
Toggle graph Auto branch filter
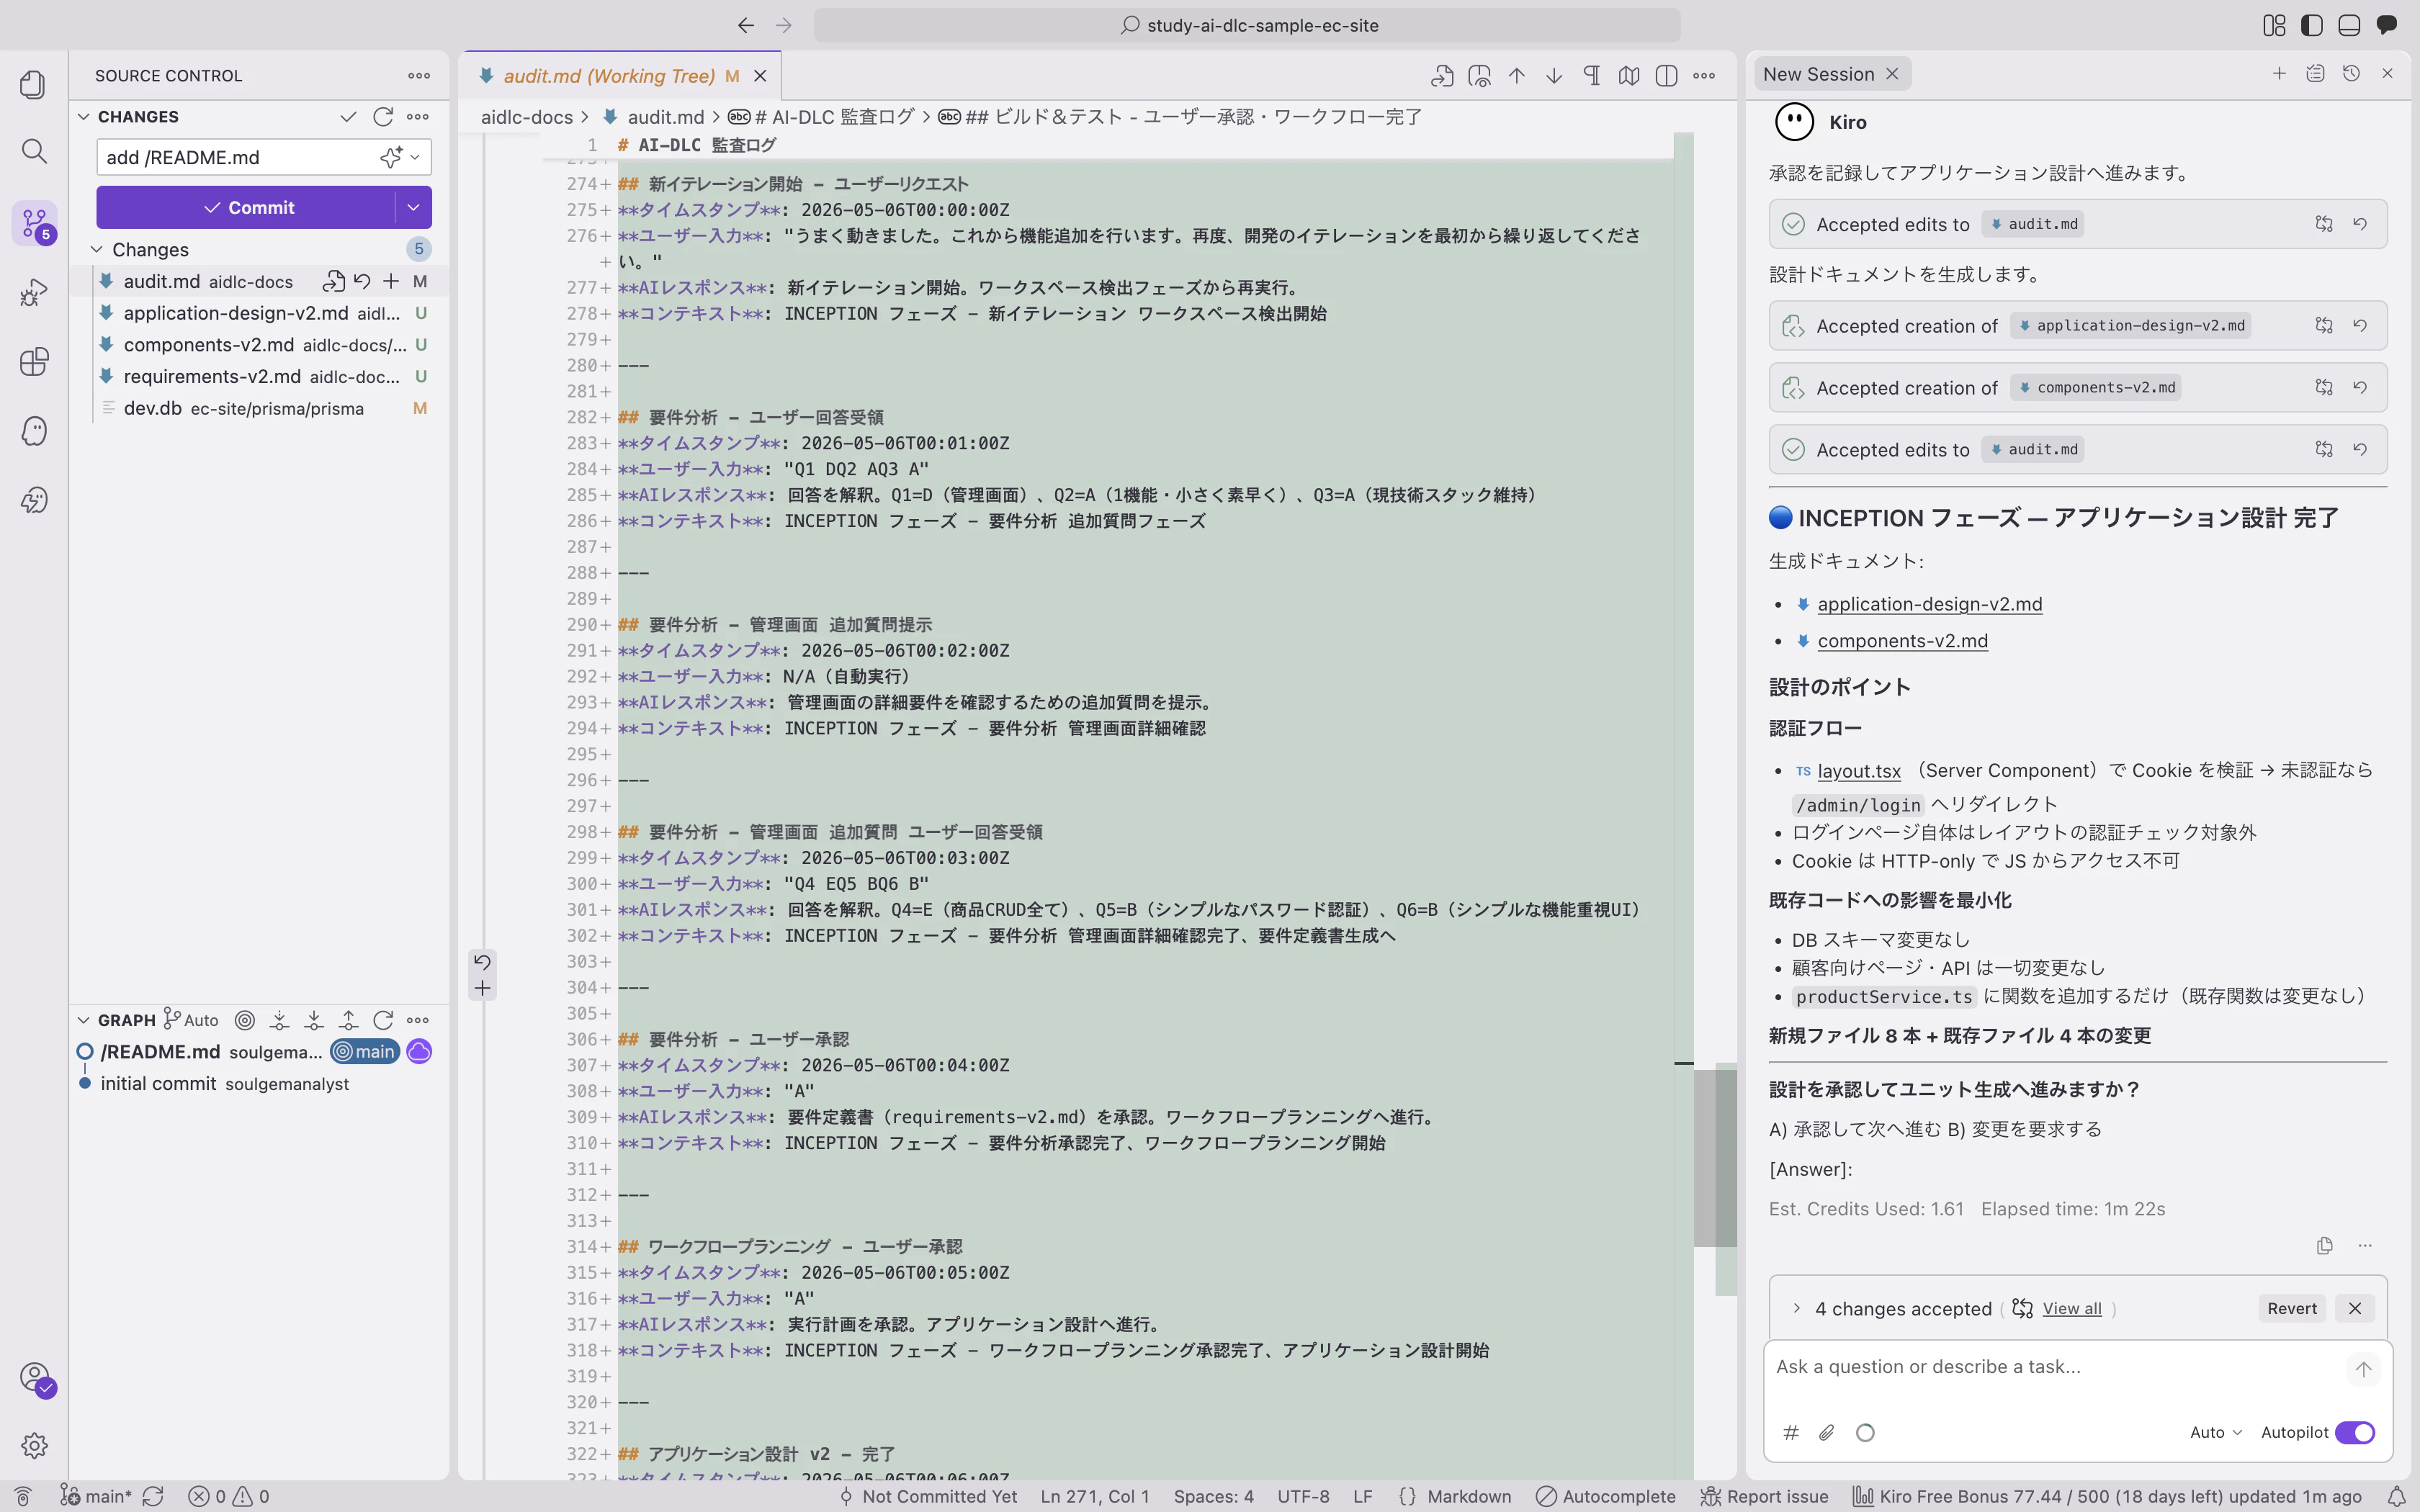click(x=191, y=1020)
